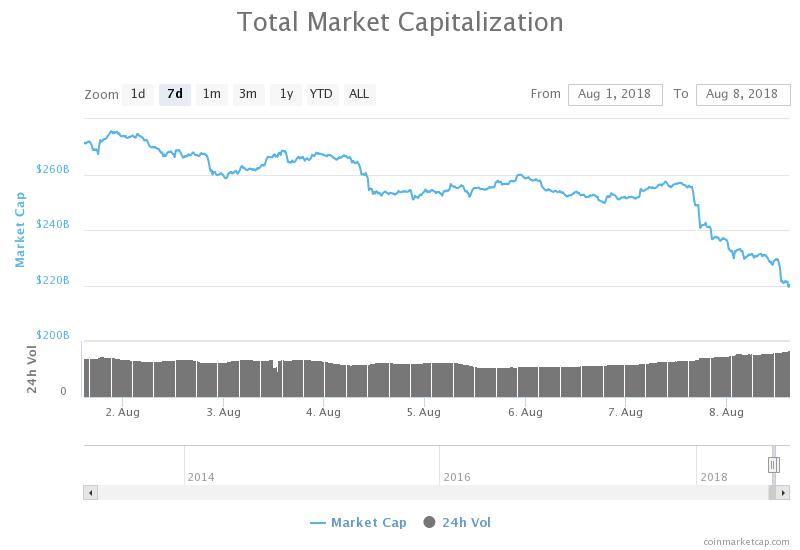Set zoom range to 3m
This screenshot has width=800, height=550.
point(247,94)
